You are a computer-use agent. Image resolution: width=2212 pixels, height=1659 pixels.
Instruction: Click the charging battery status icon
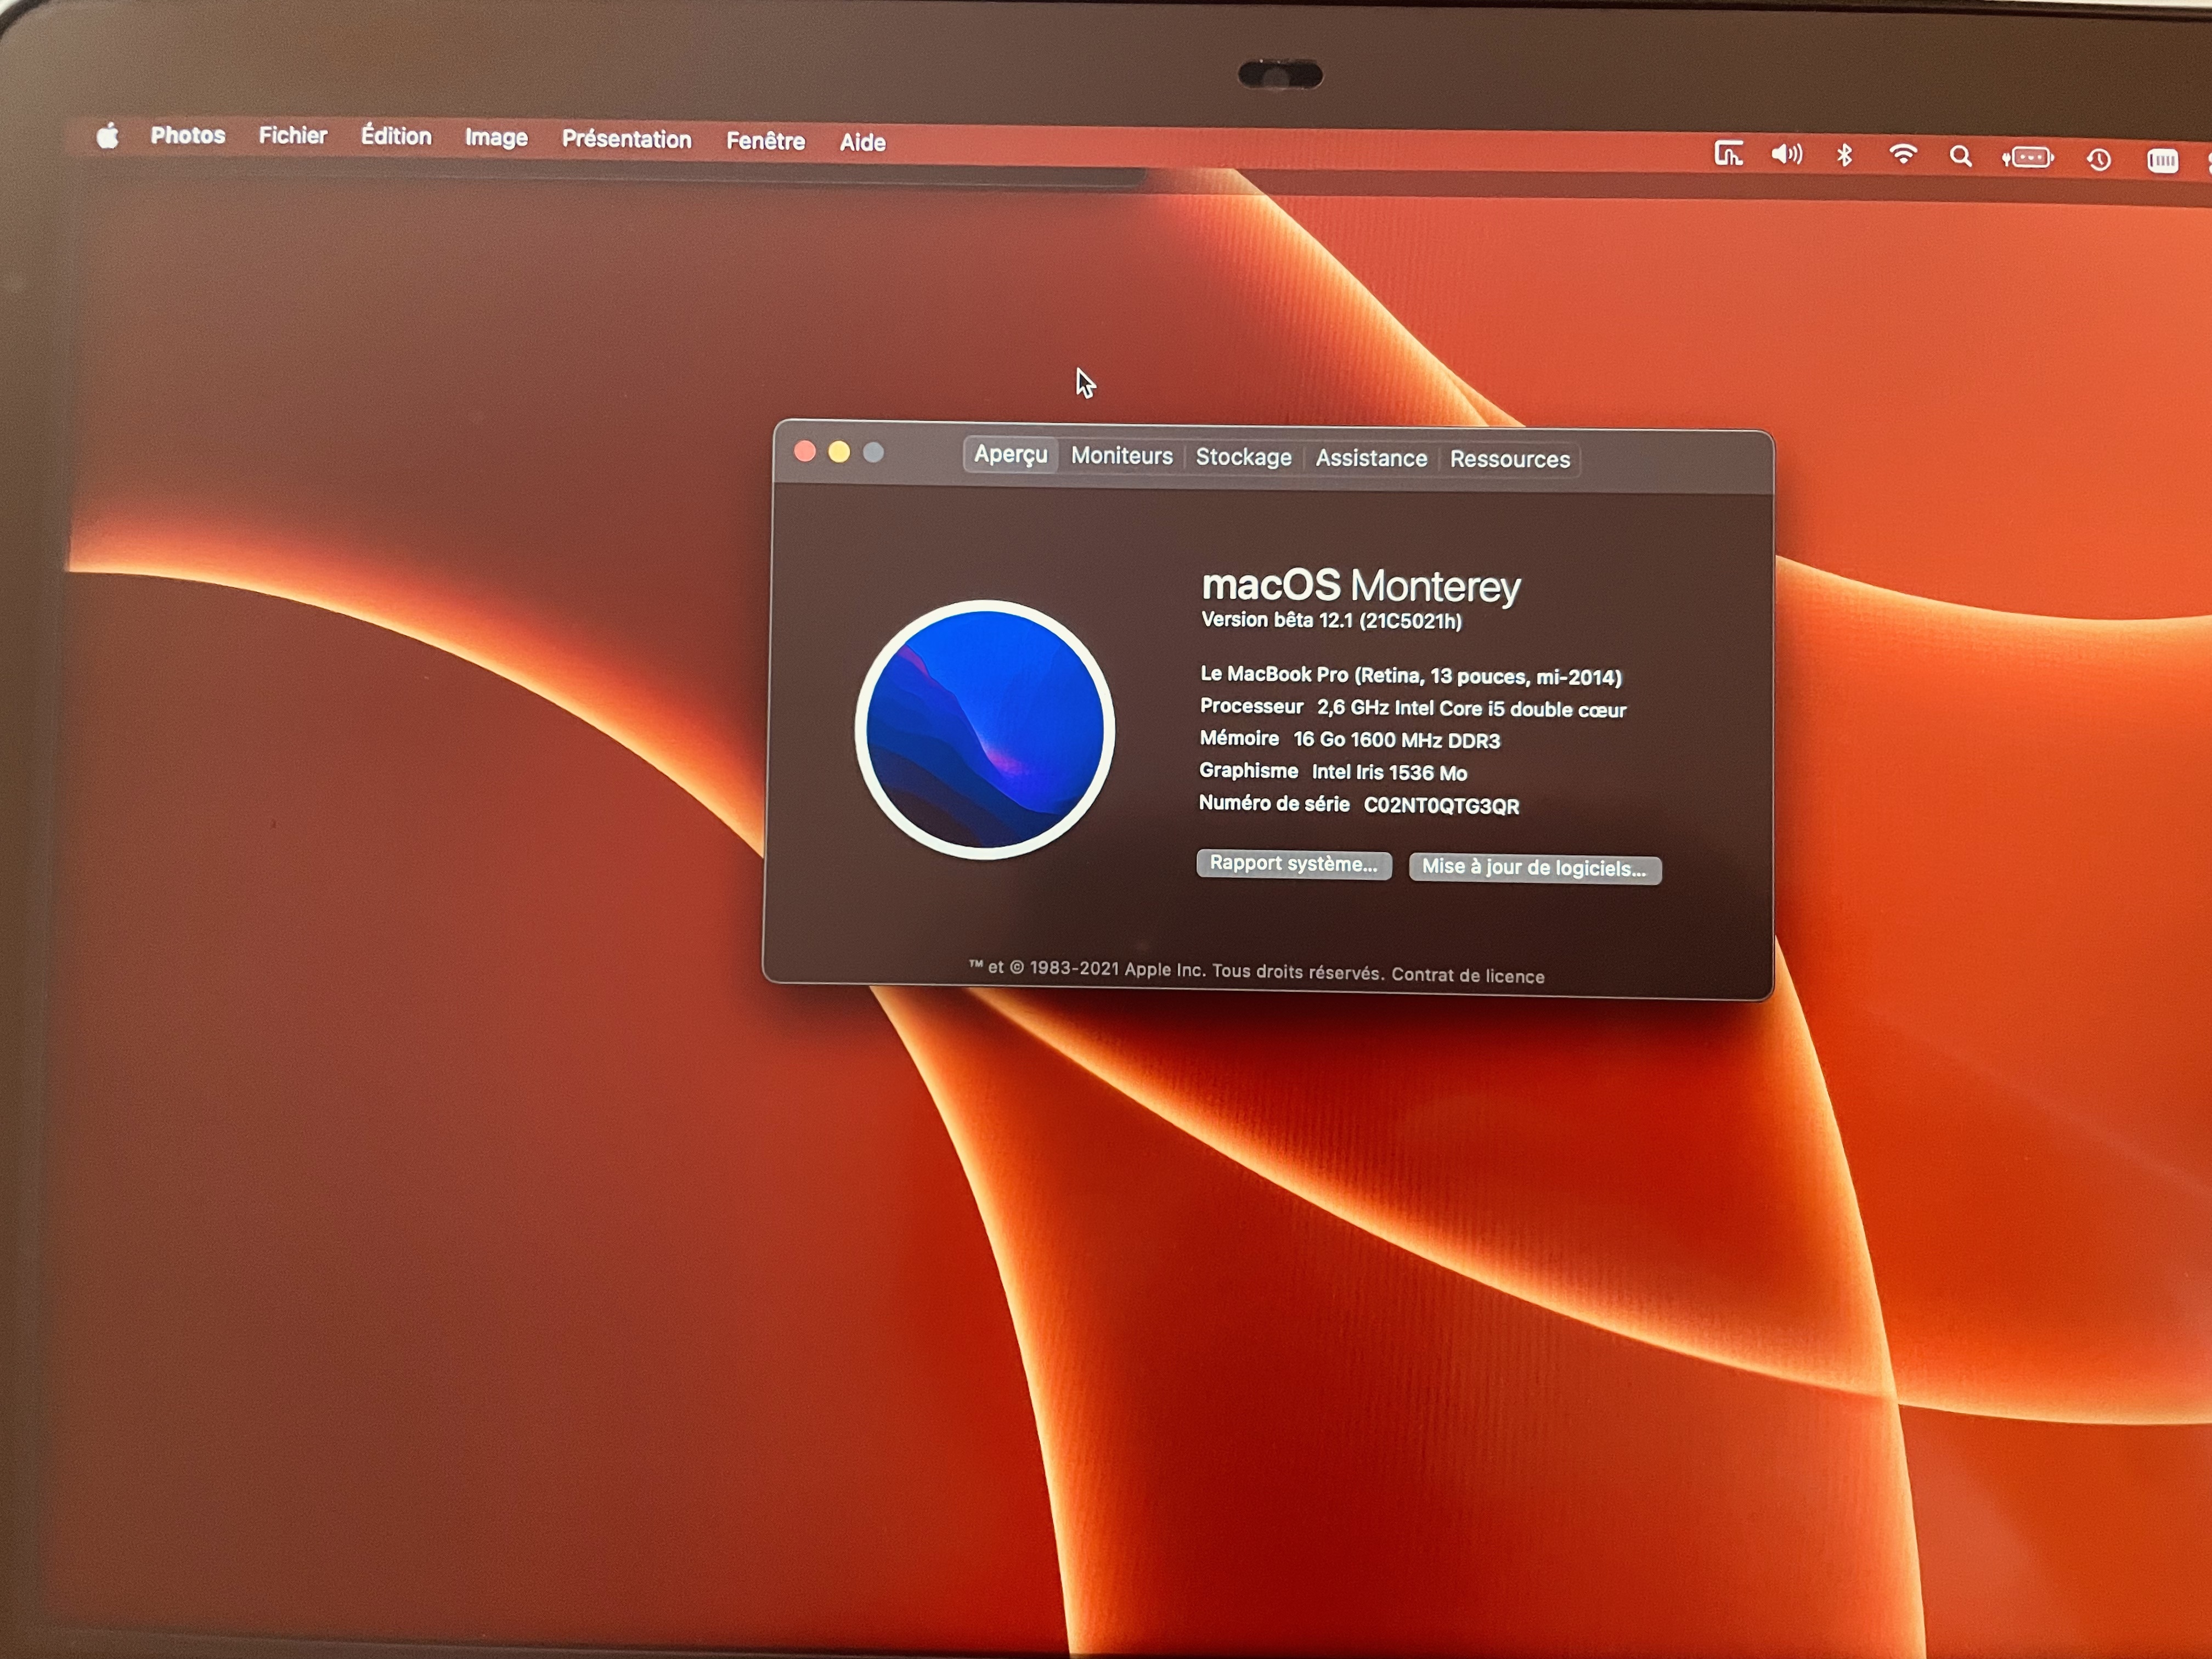[2027, 158]
